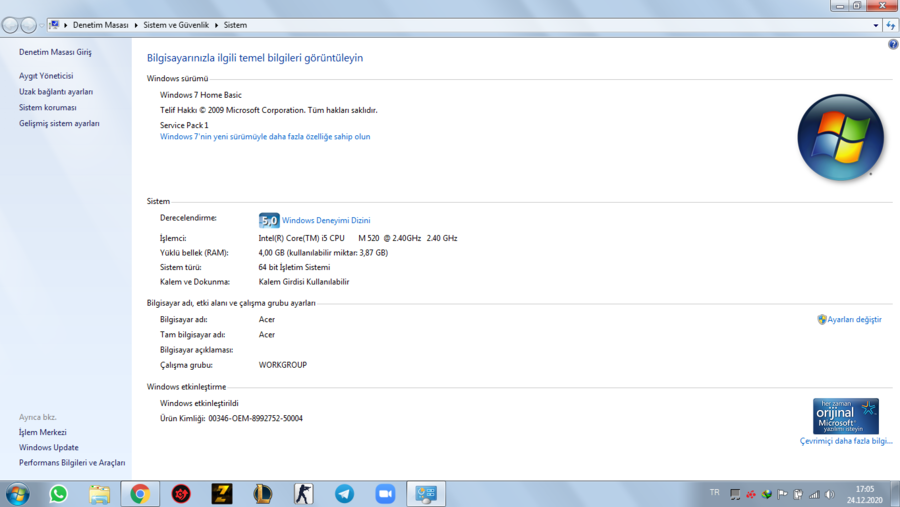
Task: Click the WORKGROUP value text
Action: (282, 365)
